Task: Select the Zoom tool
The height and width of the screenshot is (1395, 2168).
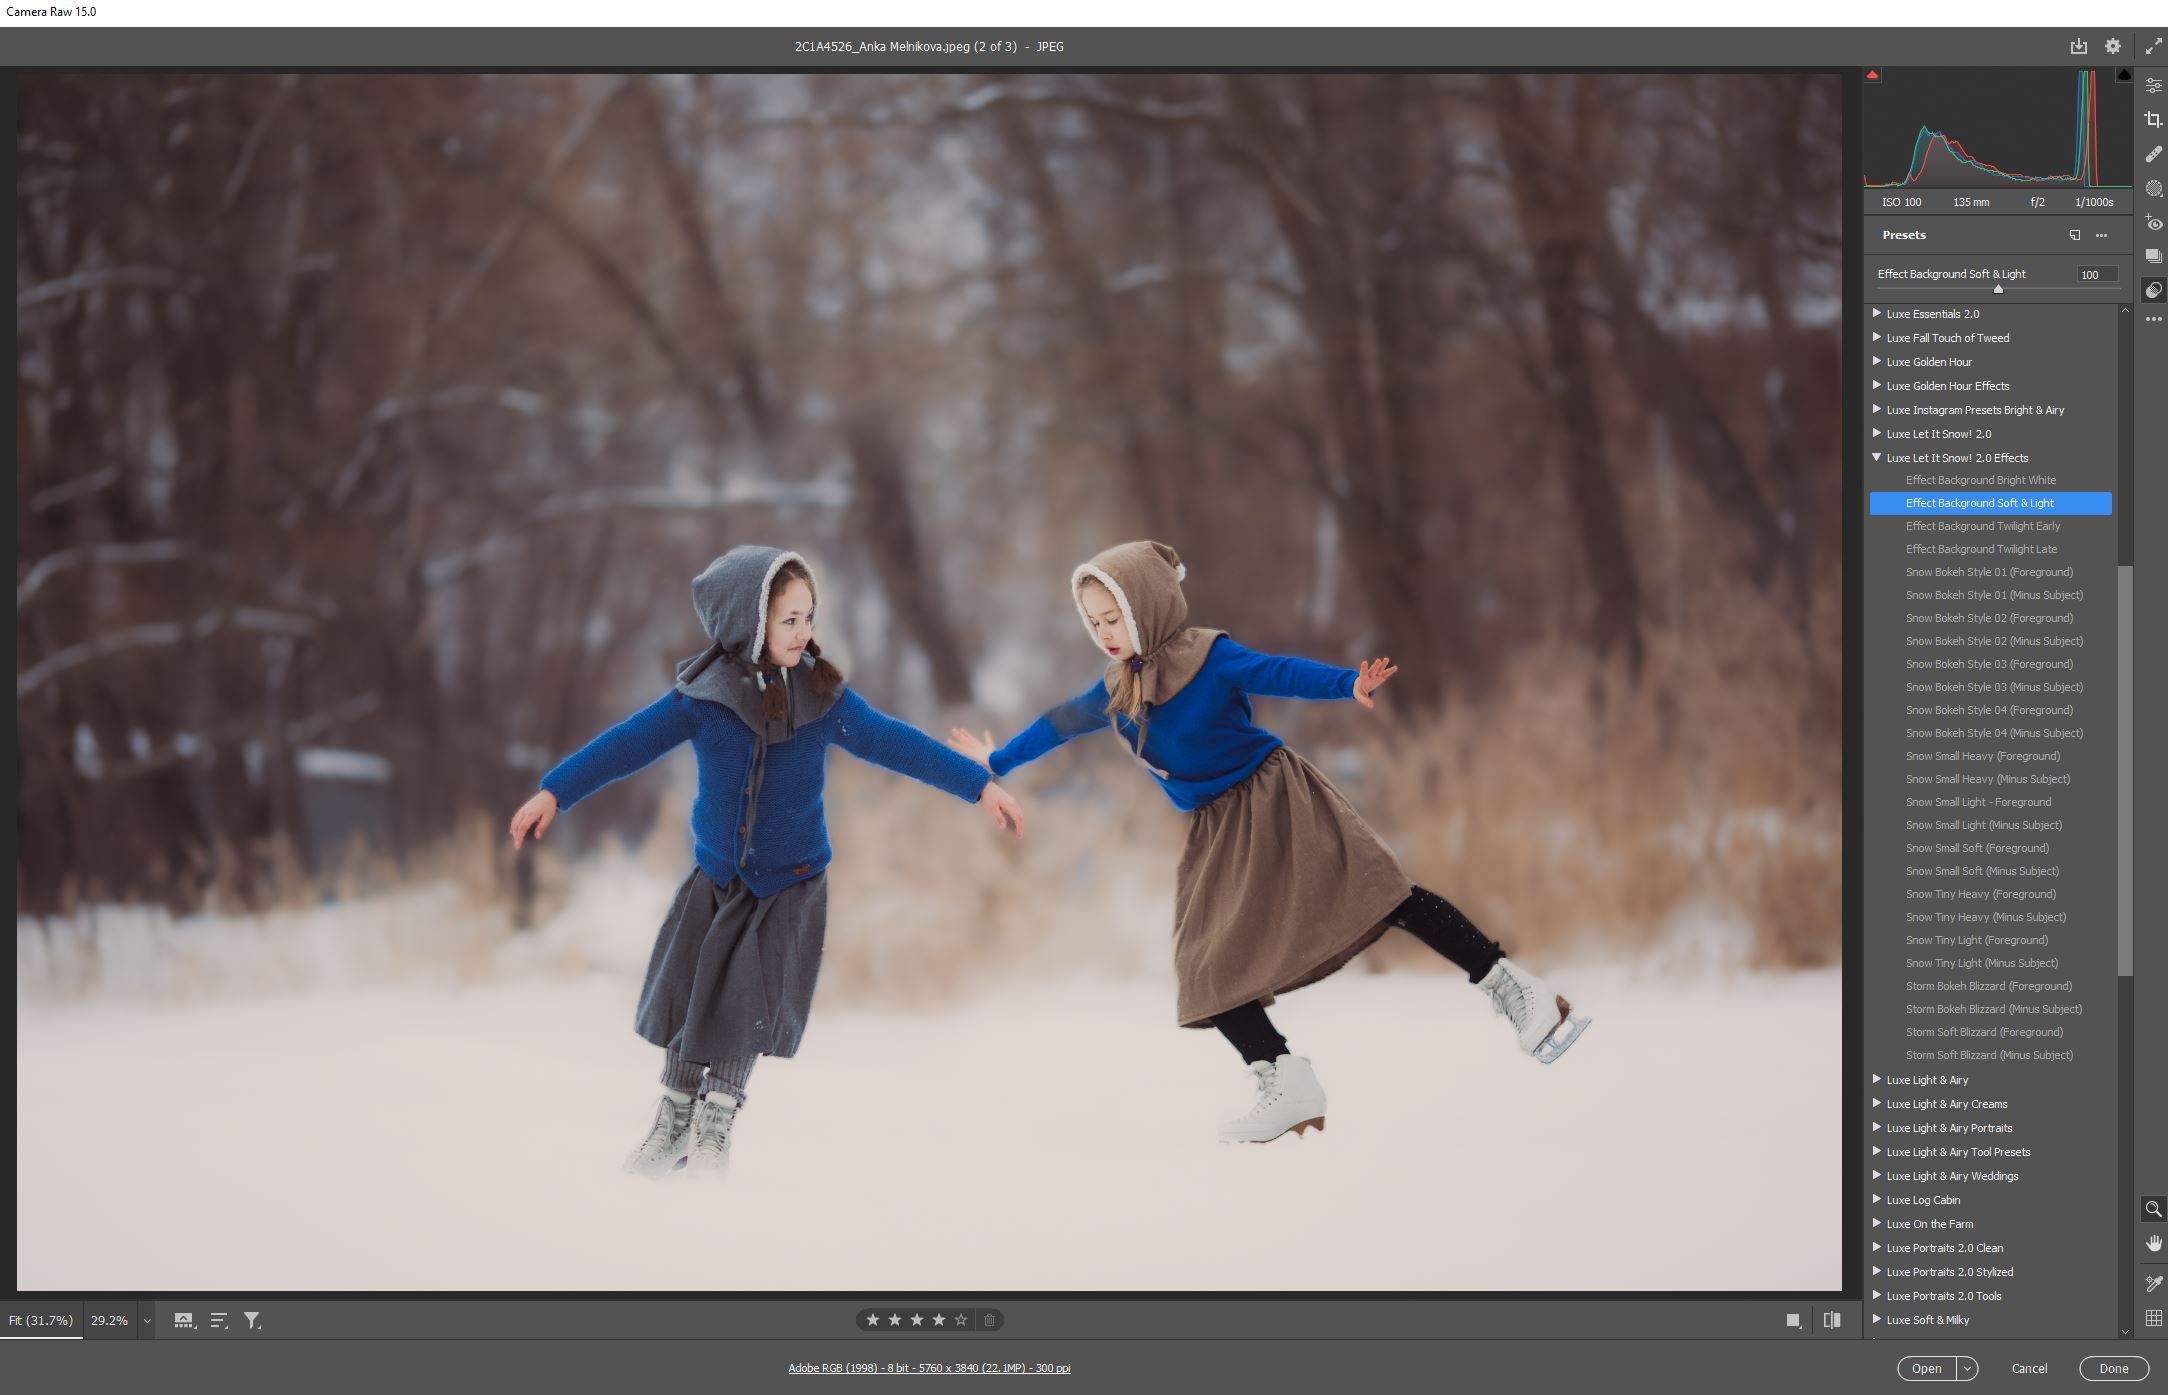Action: click(x=2155, y=1210)
